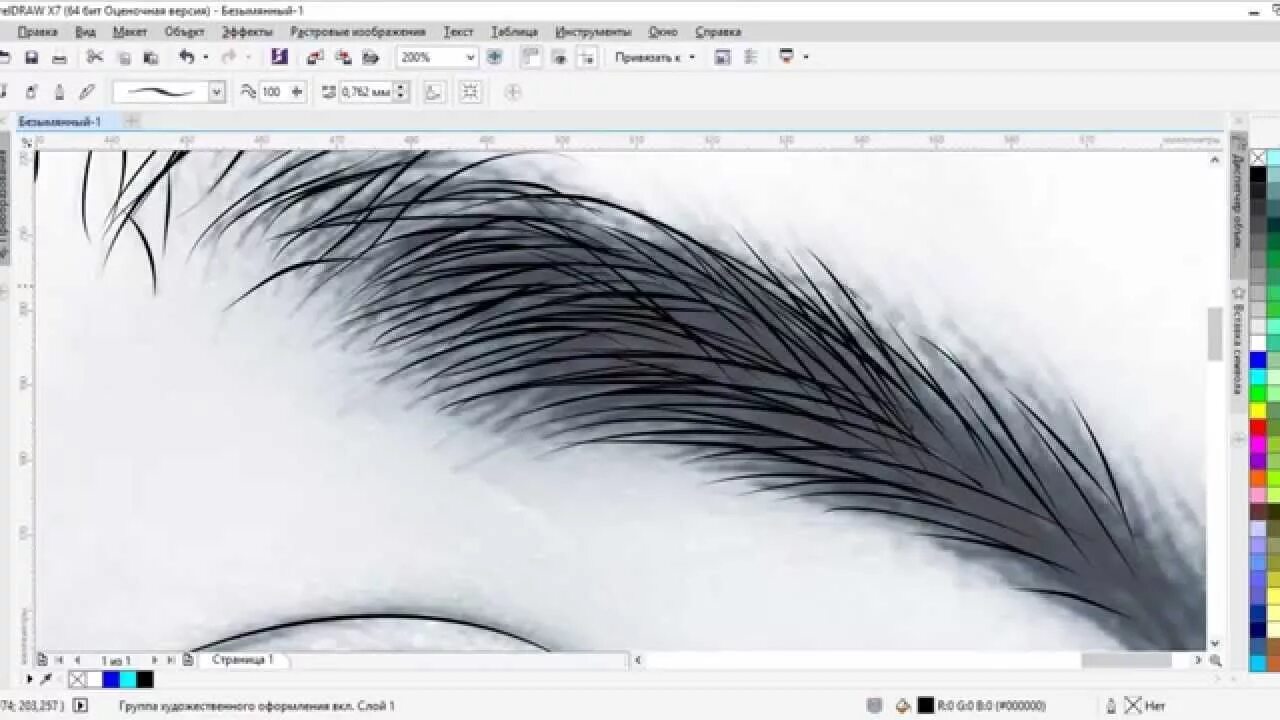Pick the red swatch in the color palette
The width and height of the screenshot is (1280, 720).
pyautogui.click(x=1258, y=427)
